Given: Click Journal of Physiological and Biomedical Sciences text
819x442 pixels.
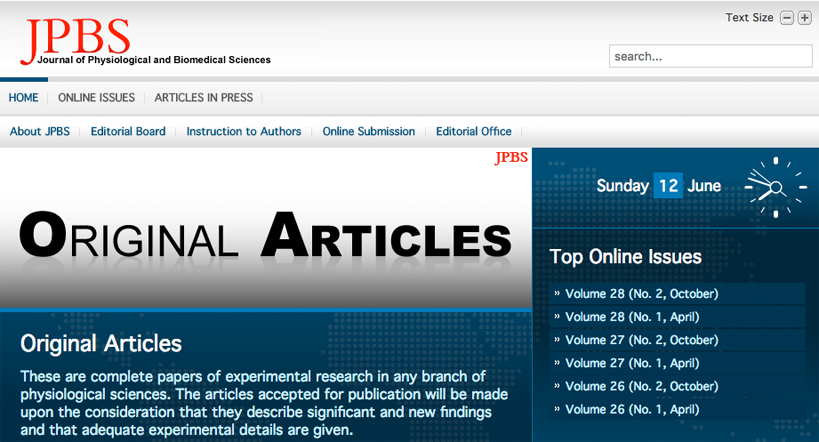Looking at the screenshot, I should (x=154, y=60).
